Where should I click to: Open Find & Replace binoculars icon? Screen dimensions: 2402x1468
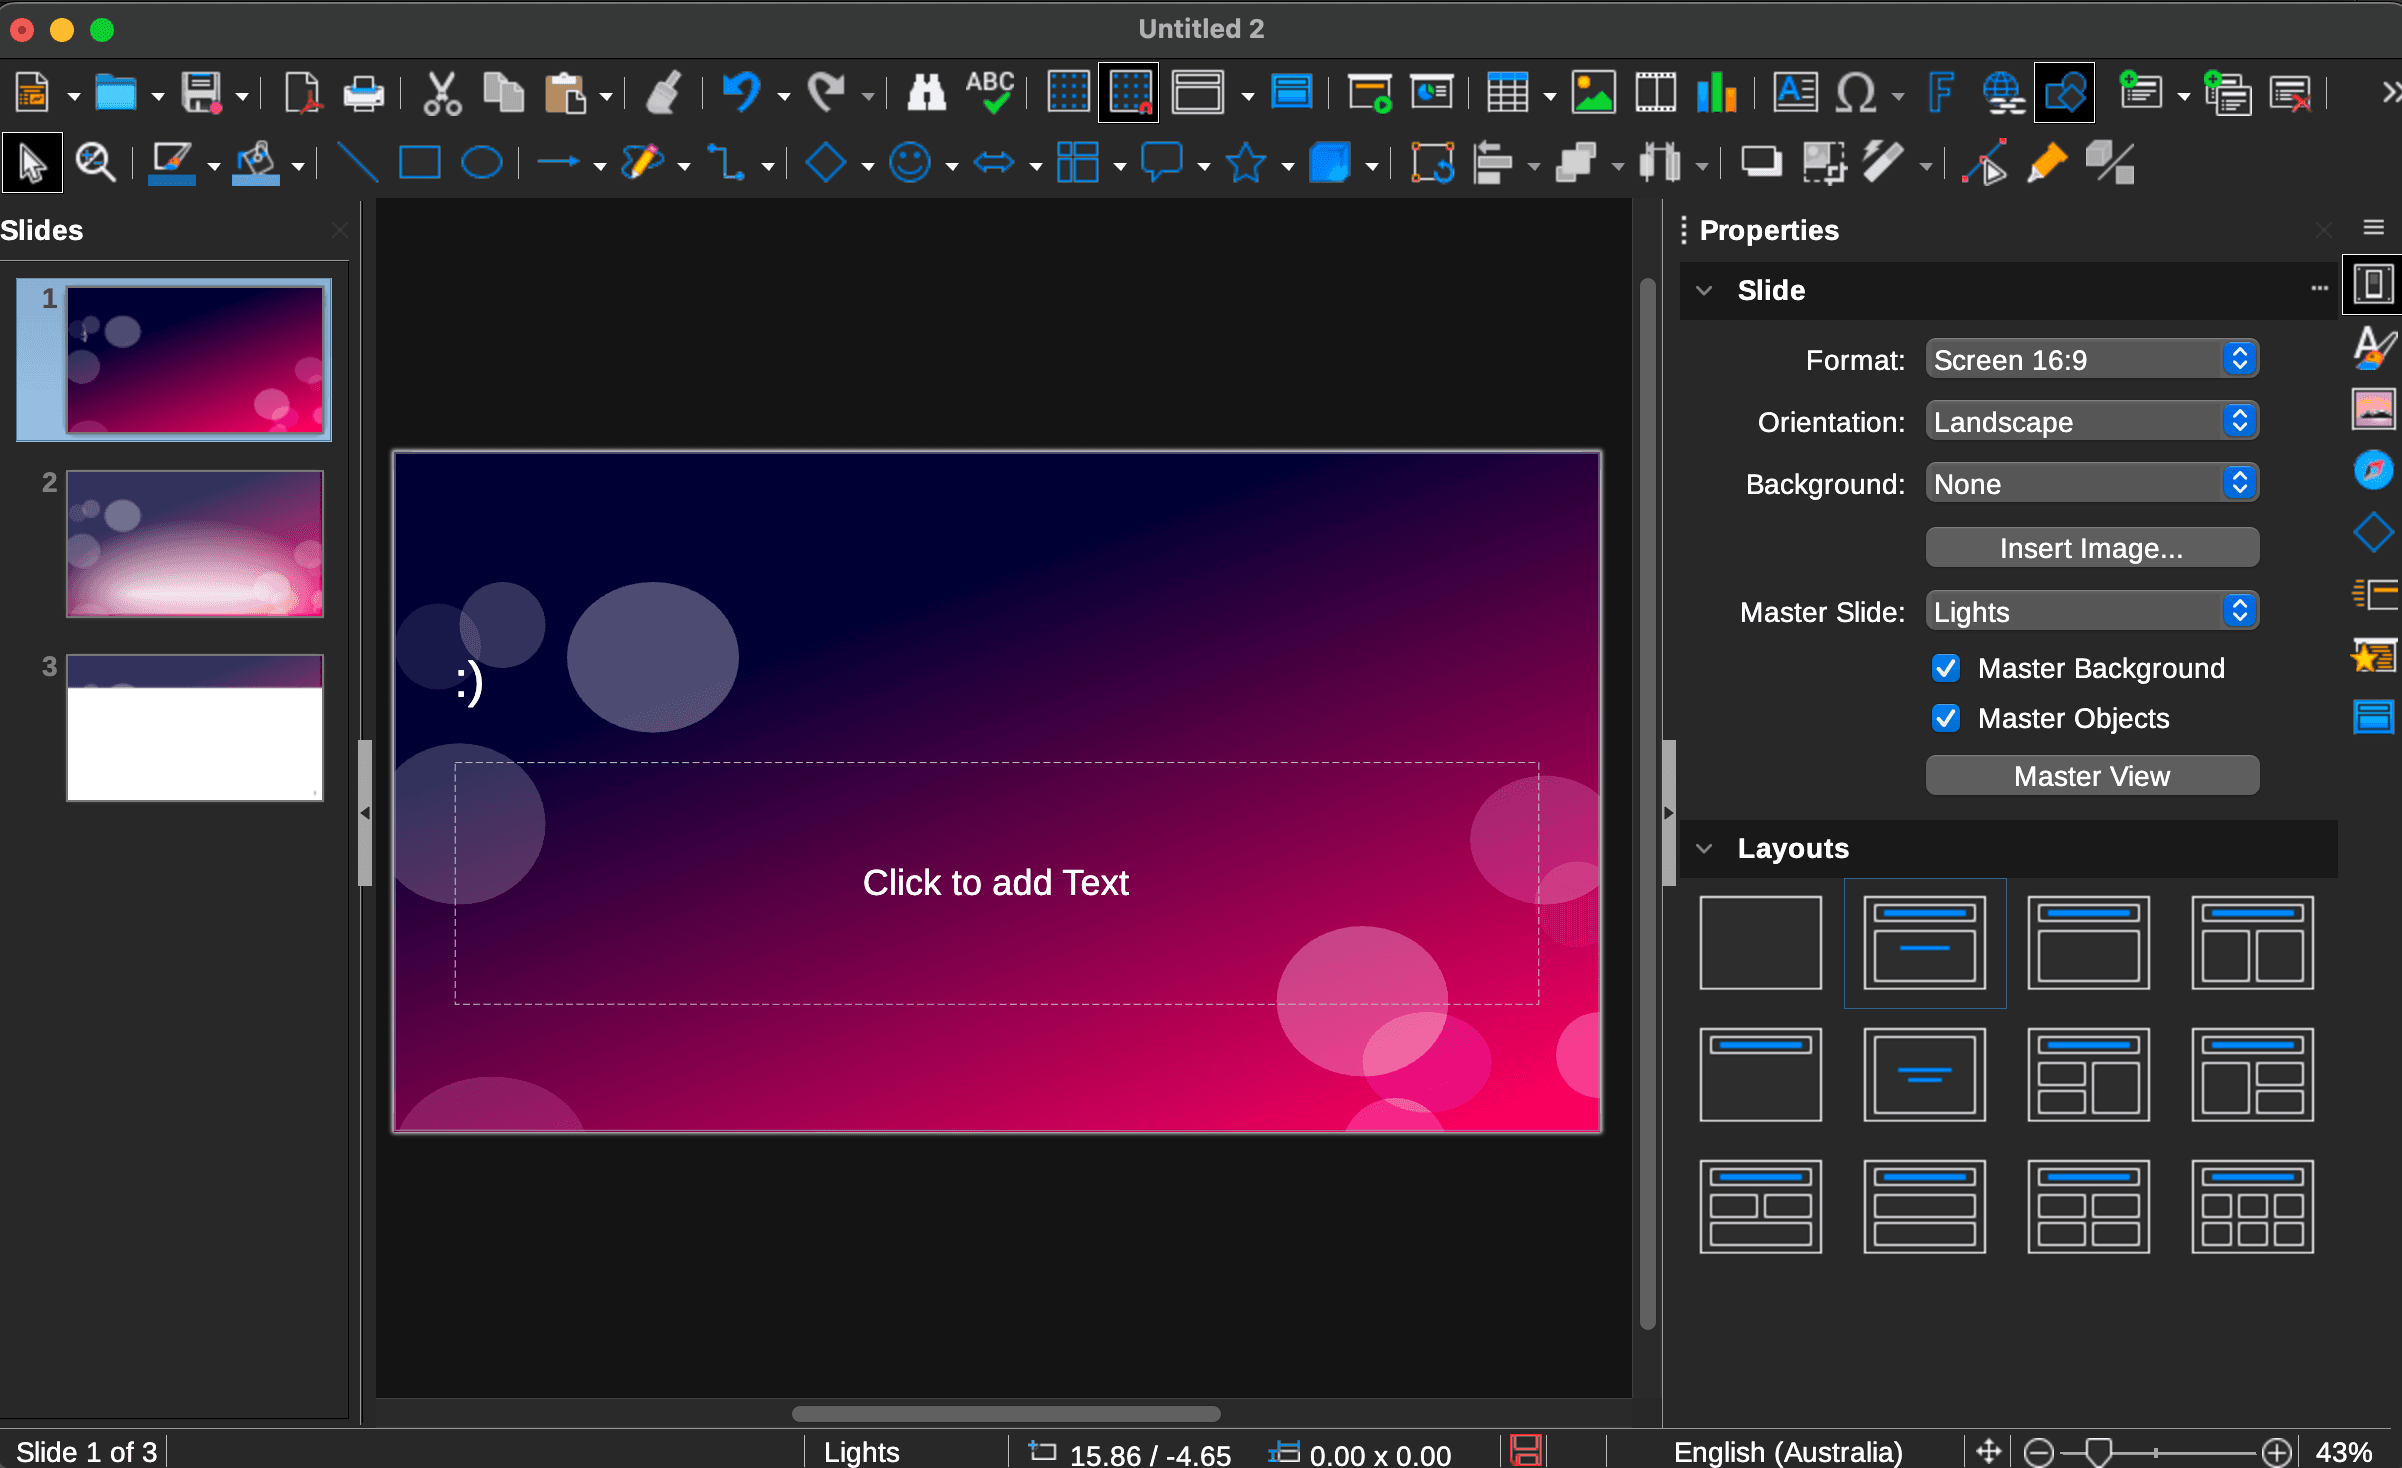(926, 94)
